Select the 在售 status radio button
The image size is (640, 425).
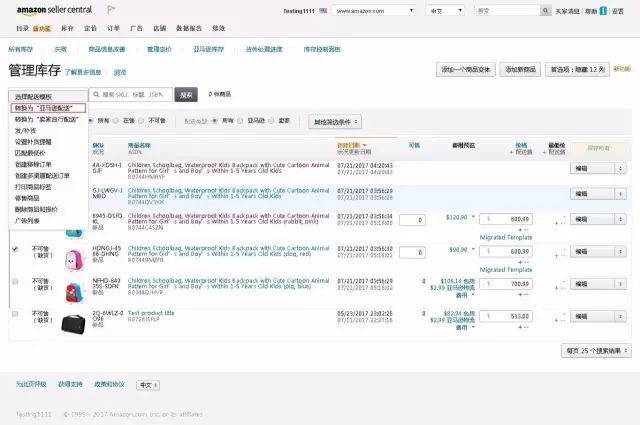[116, 121]
